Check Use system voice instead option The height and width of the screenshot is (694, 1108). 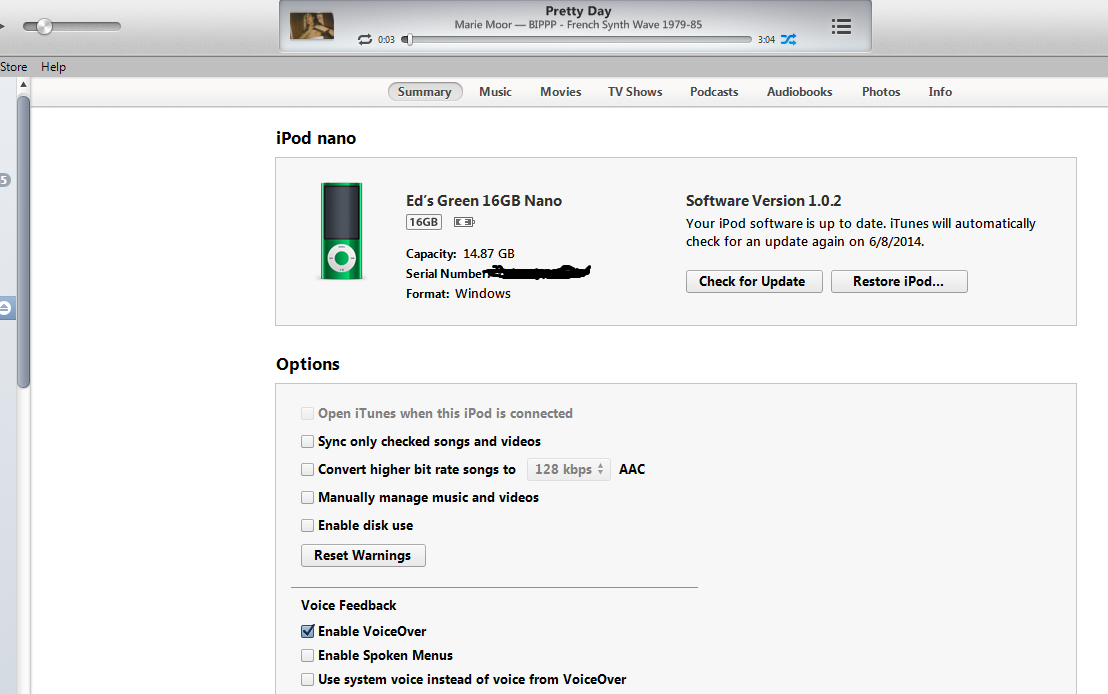[307, 680]
